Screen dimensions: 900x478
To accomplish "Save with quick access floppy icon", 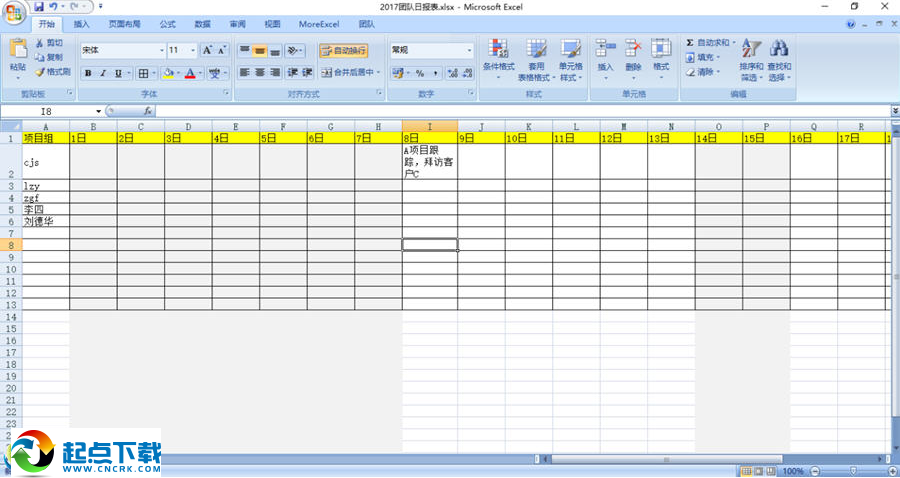I will point(39,6).
